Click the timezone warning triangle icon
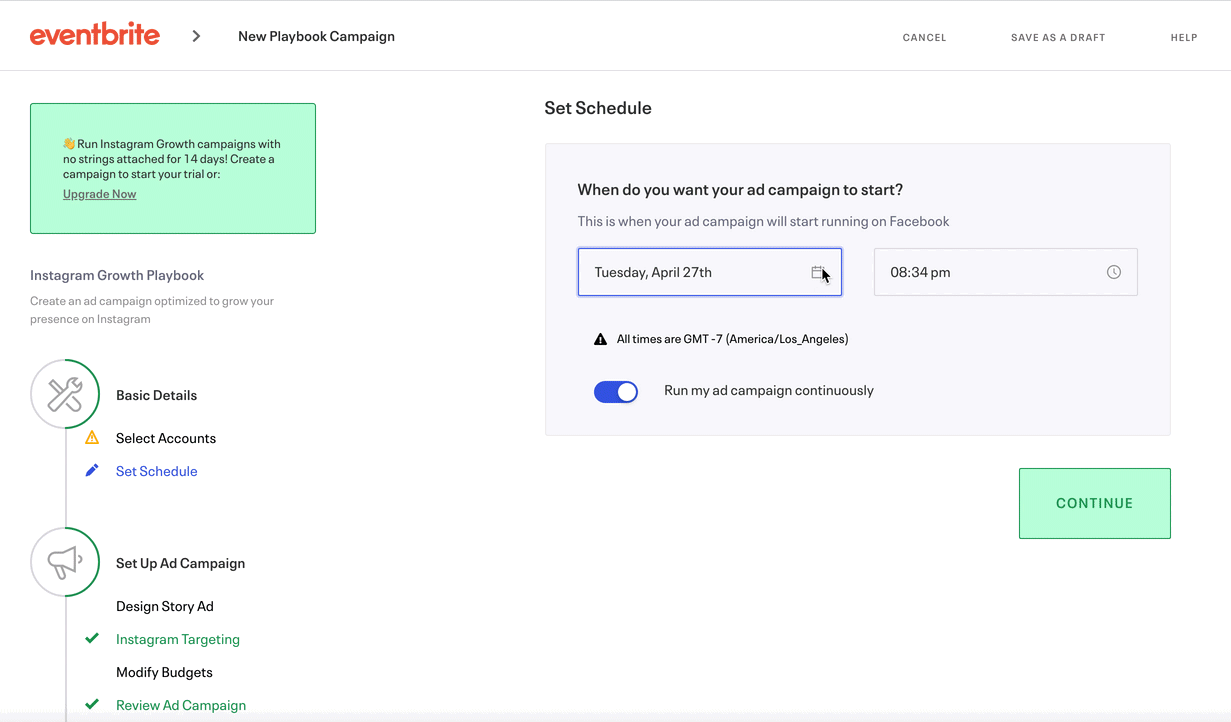Screen dimensions: 1231x722 coord(600,339)
